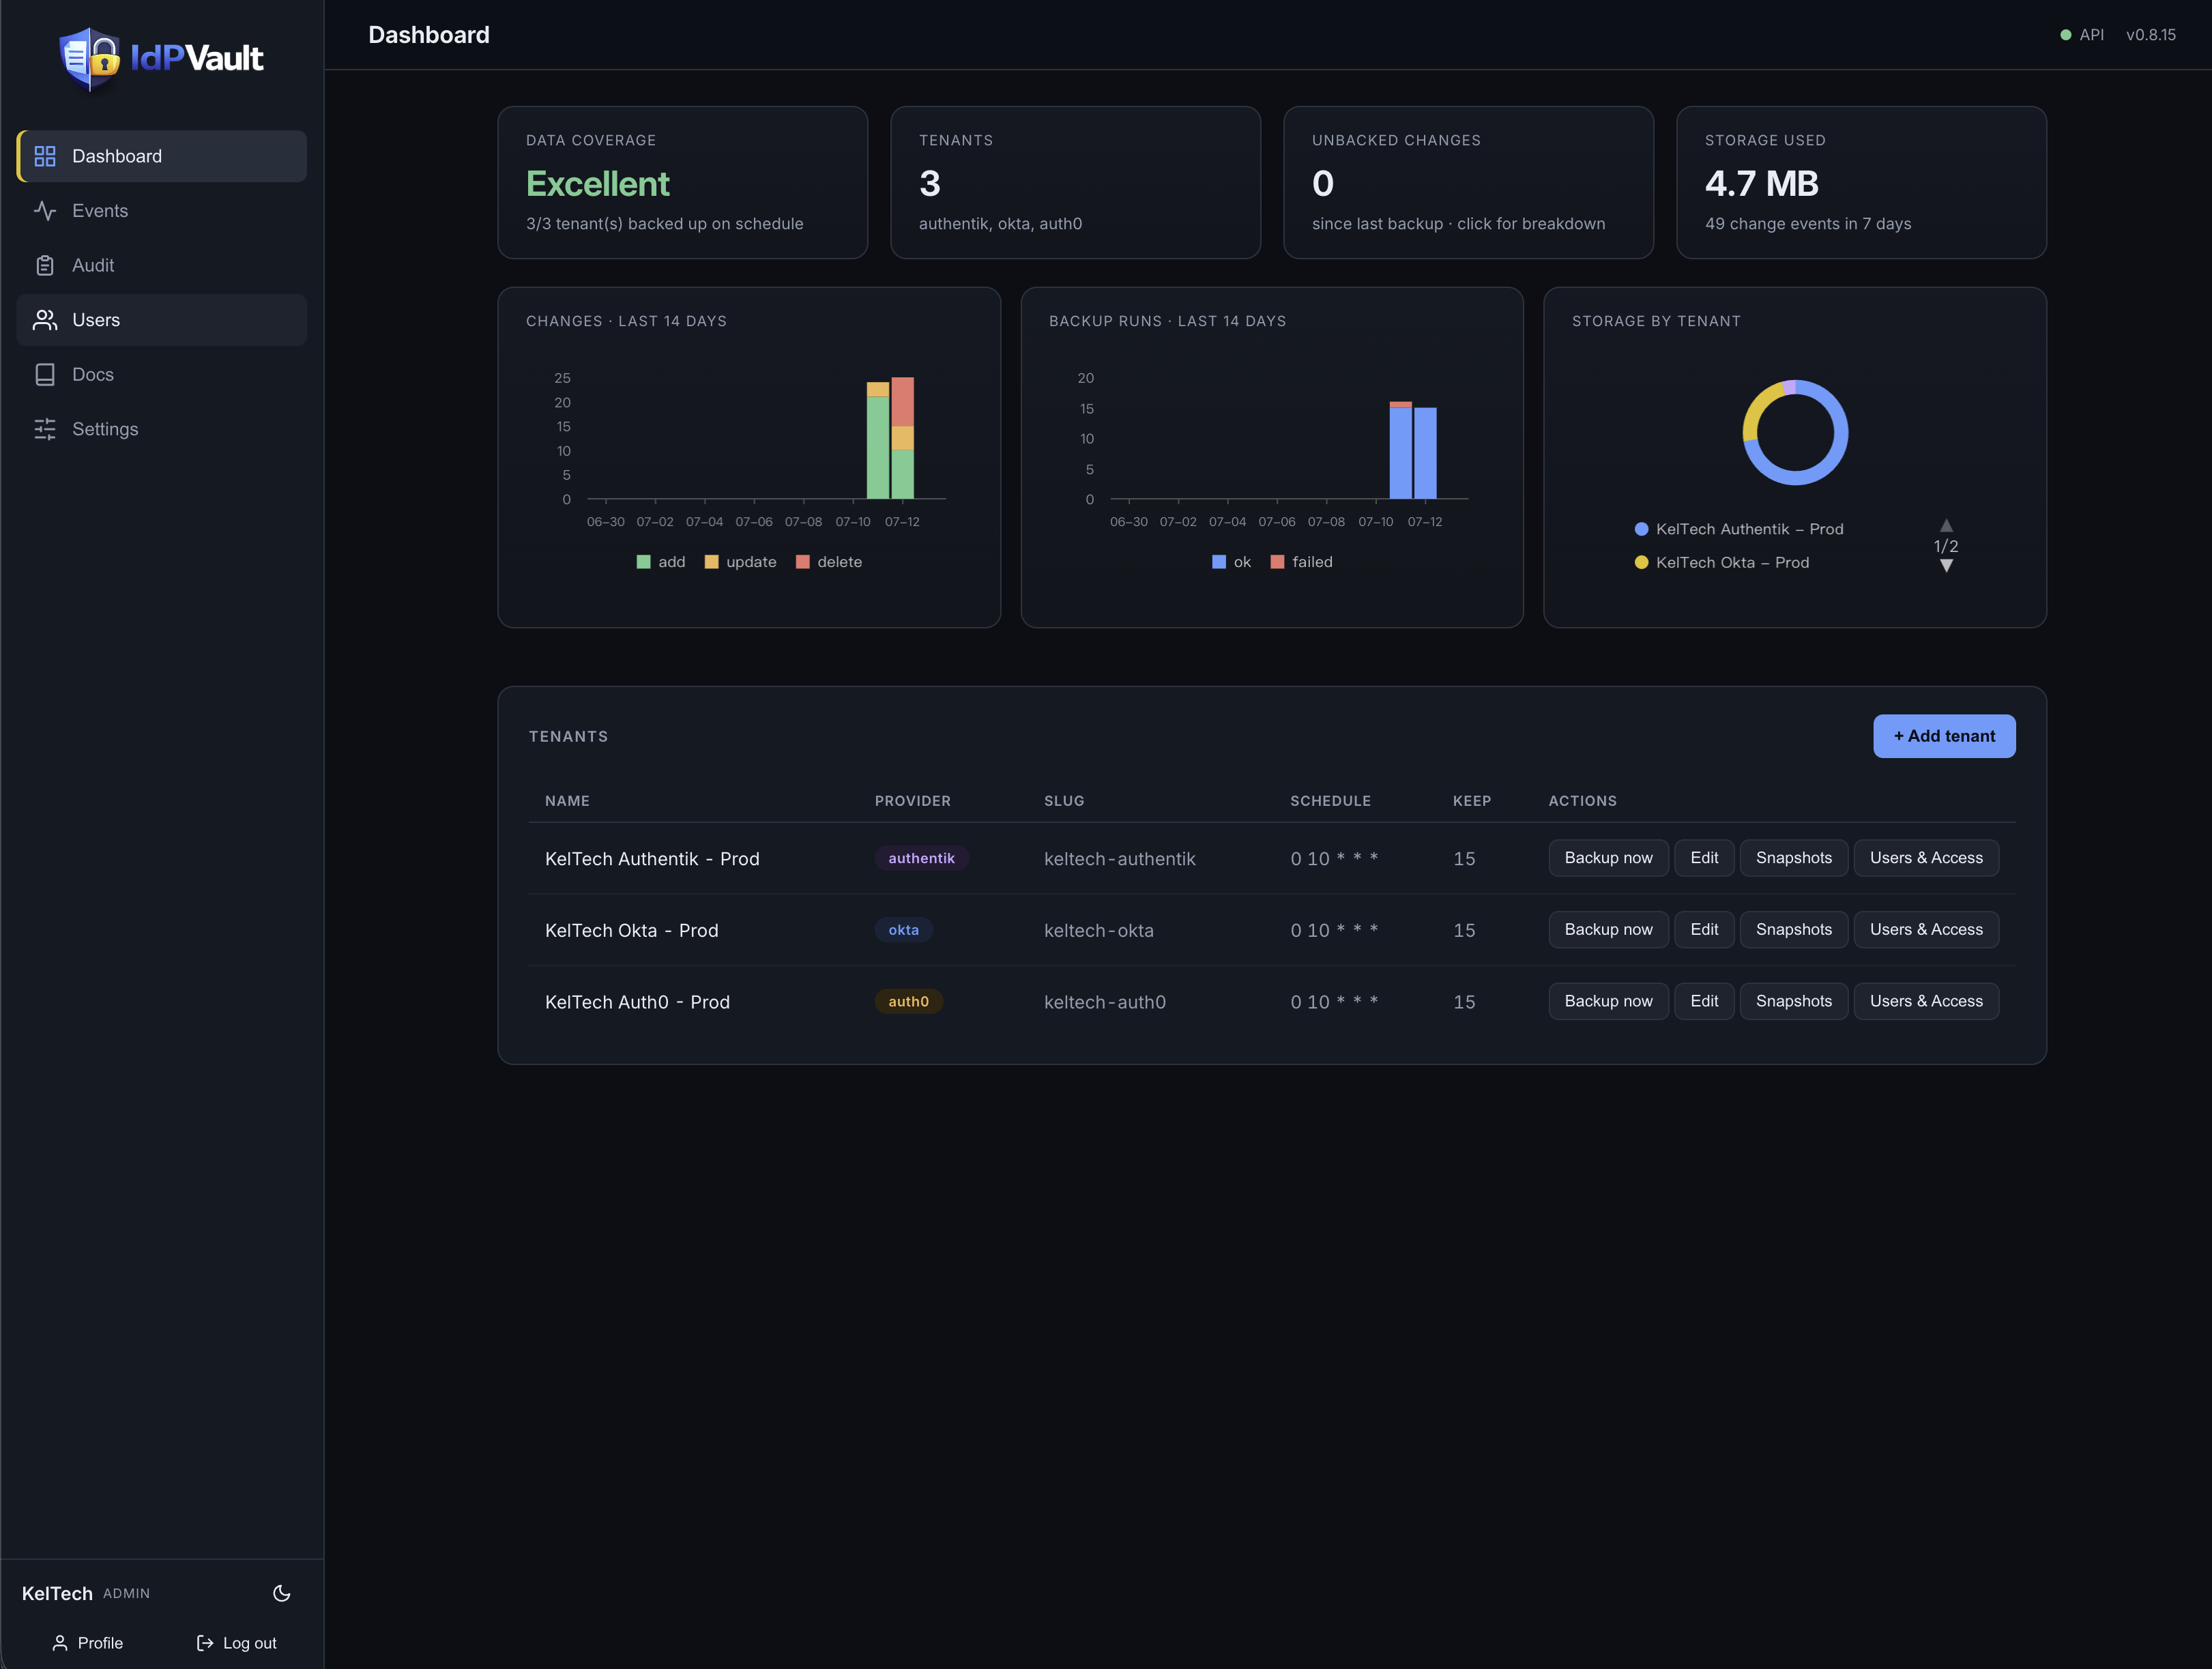Toggle dark mode with moon icon
The image size is (2212, 1669).
pos(282,1593)
